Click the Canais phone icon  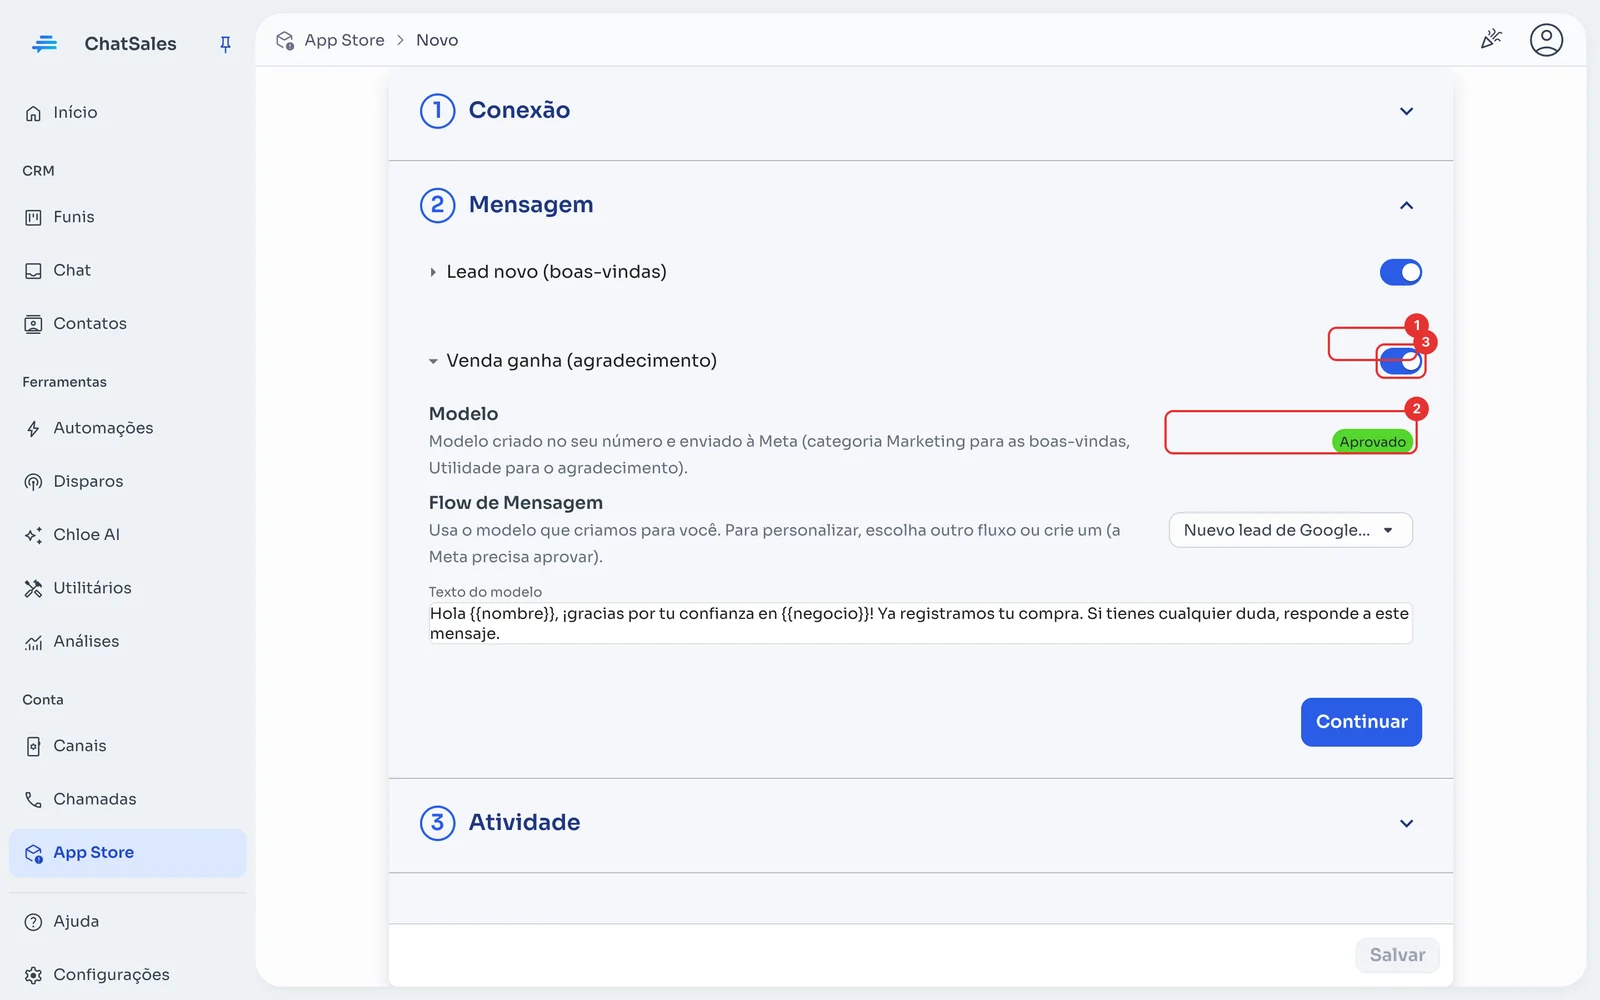click(33, 746)
